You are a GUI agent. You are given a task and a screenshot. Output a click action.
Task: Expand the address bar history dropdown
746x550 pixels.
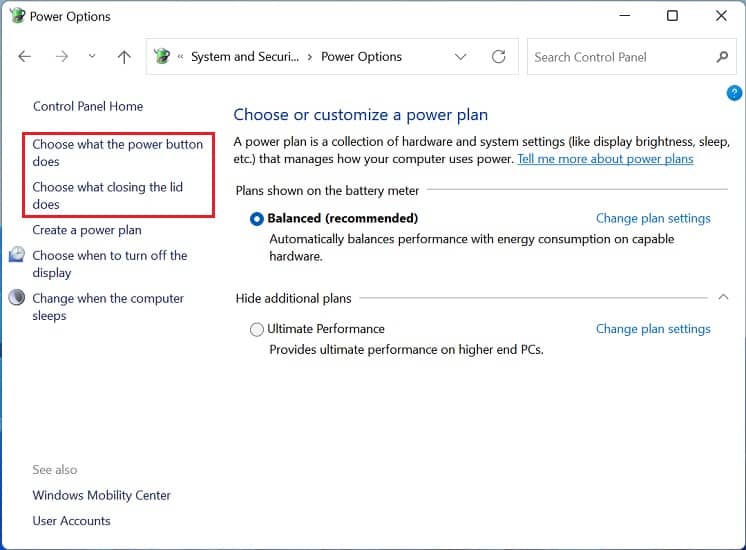tap(460, 57)
